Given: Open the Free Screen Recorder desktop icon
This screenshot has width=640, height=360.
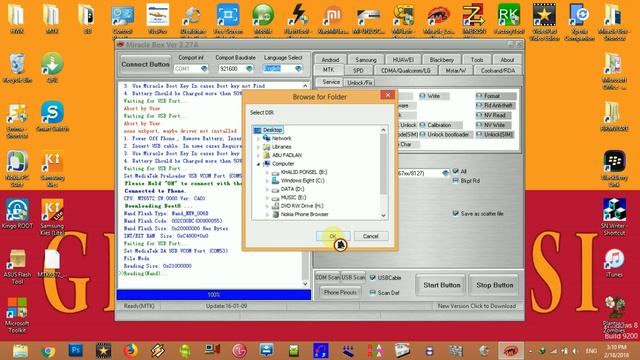Looking at the screenshot, I should (228, 20).
